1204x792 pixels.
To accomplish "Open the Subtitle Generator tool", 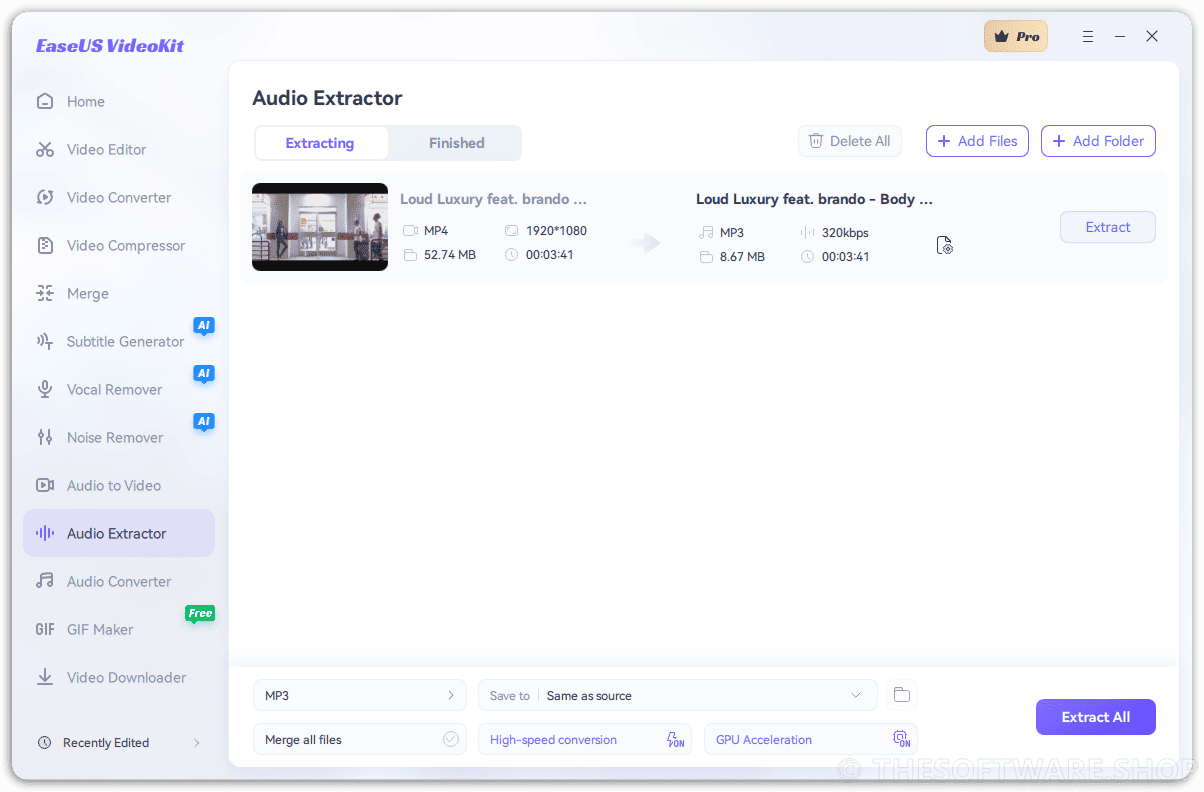I will [118, 341].
